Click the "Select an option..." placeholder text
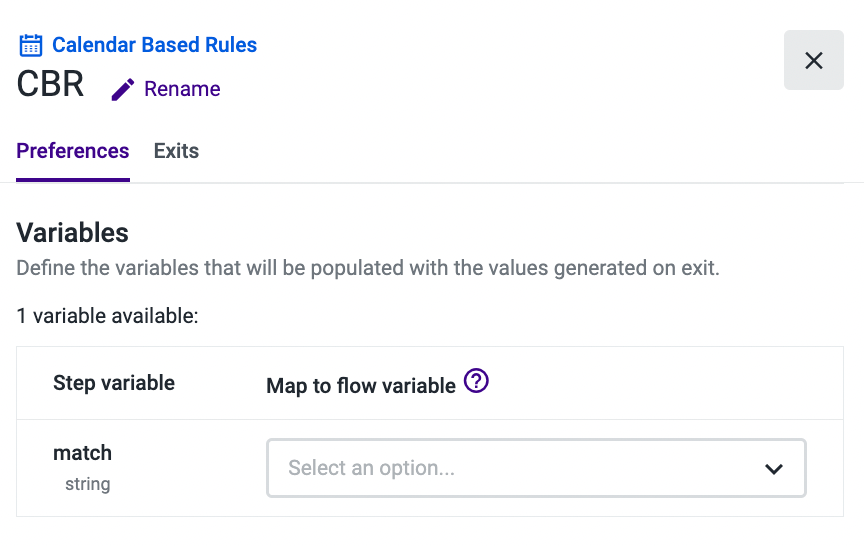The image size is (864, 546). pyautogui.click(x=371, y=468)
